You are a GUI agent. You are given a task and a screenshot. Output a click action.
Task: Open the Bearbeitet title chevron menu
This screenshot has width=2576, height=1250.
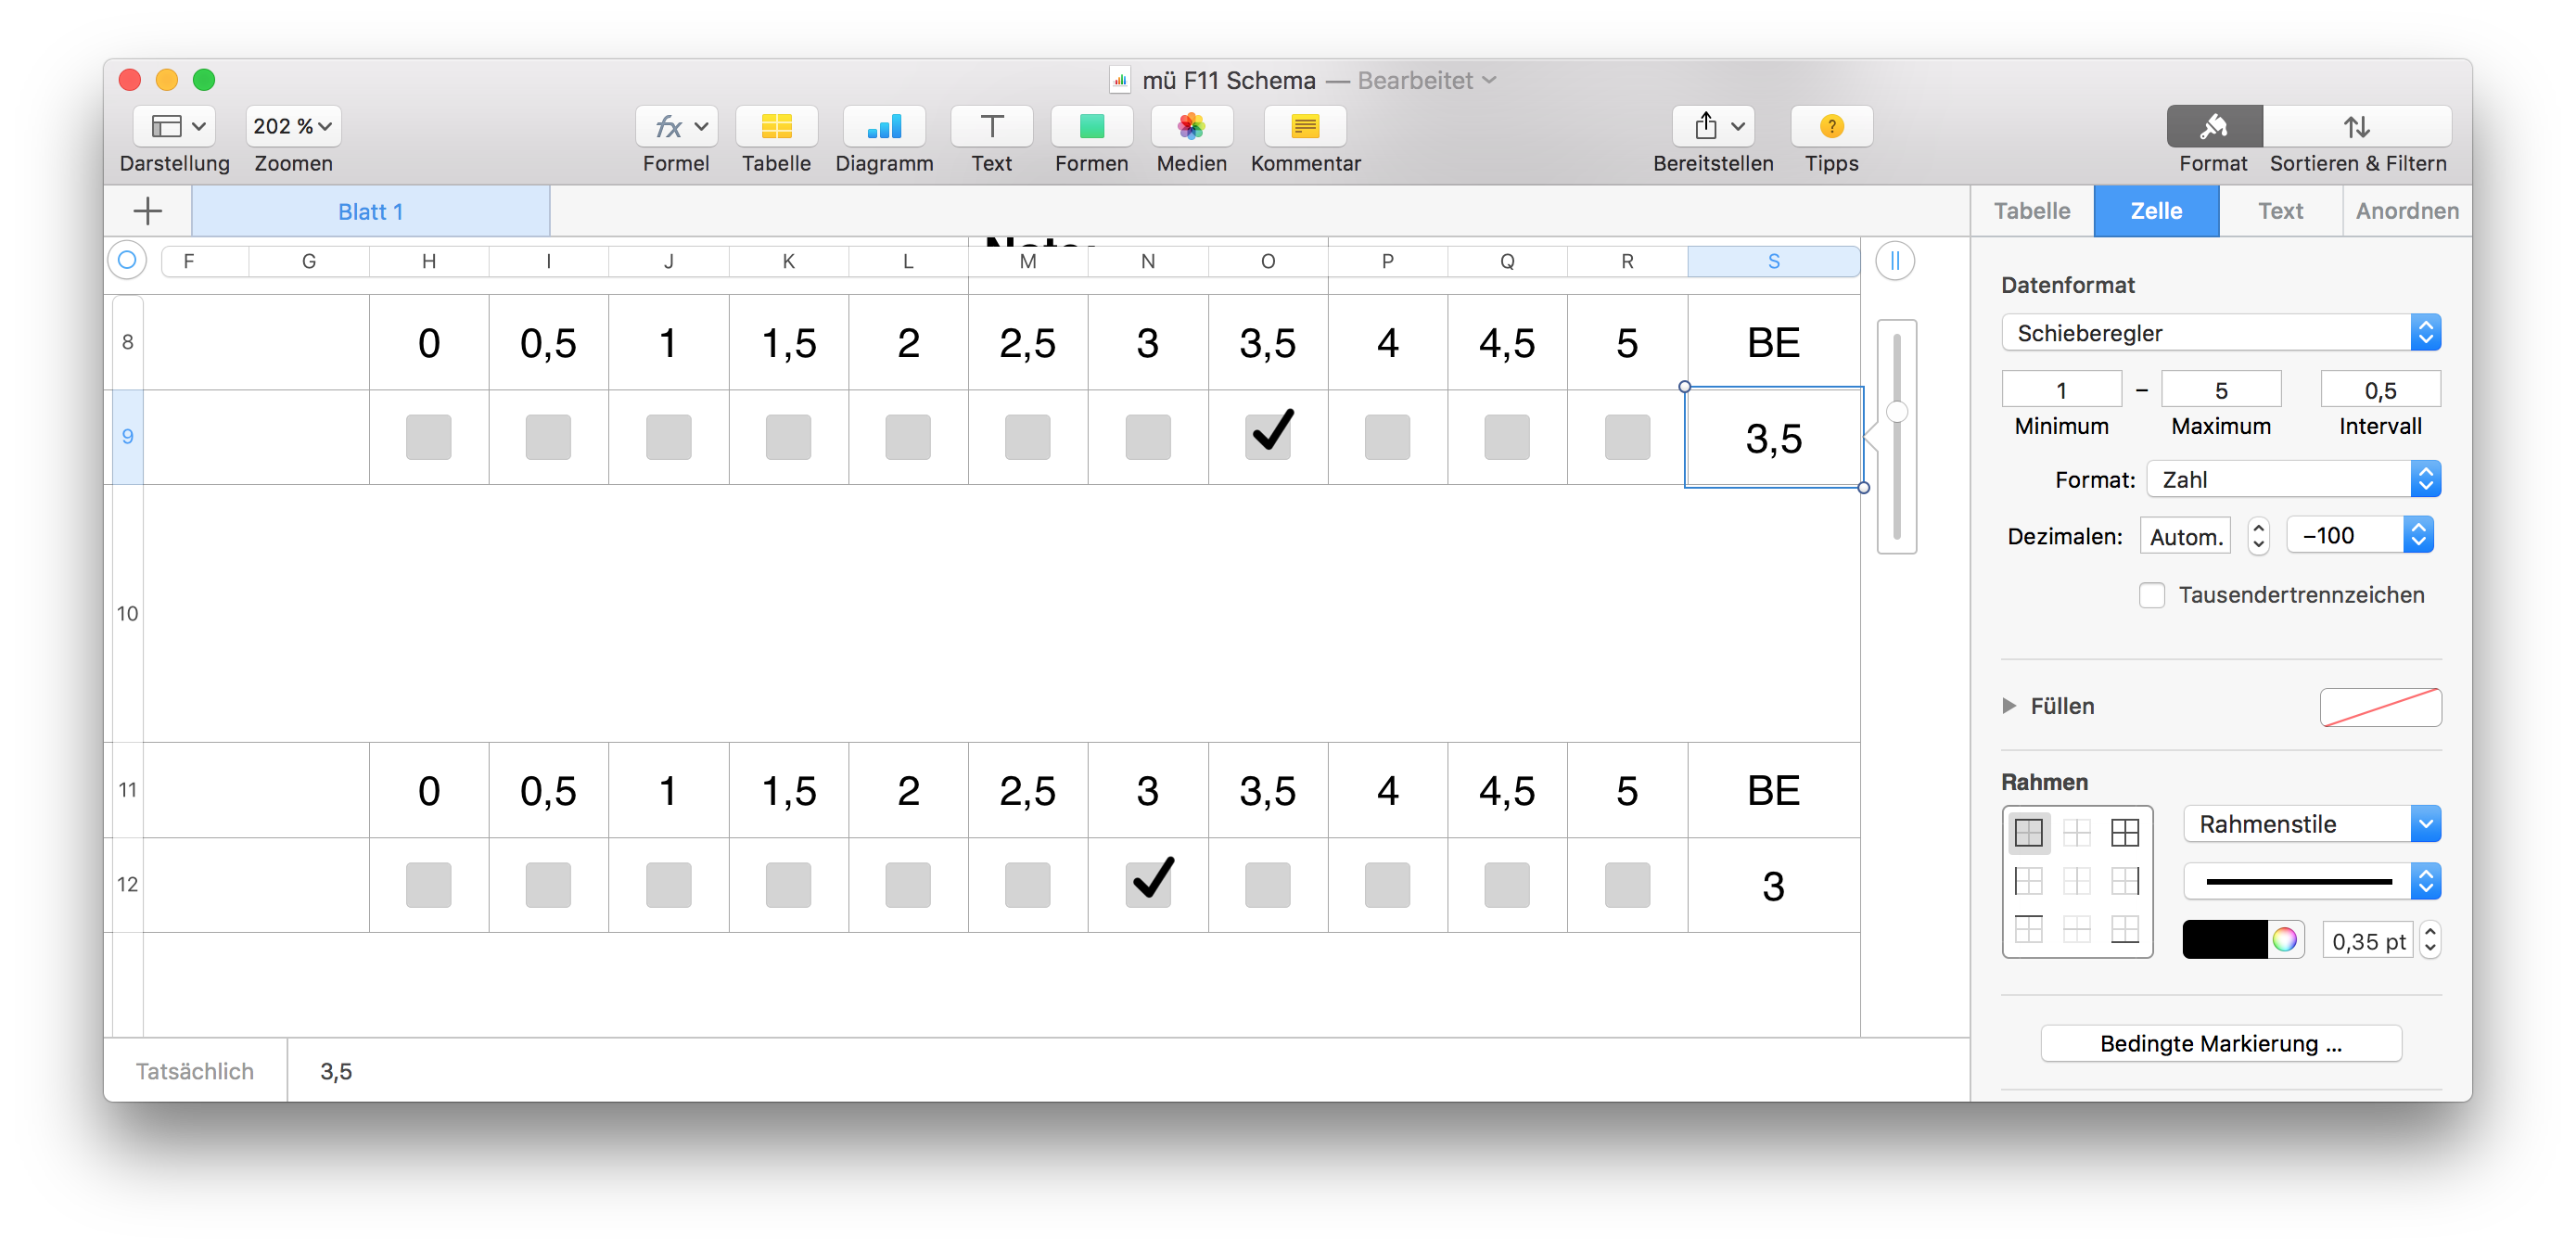click(1489, 80)
